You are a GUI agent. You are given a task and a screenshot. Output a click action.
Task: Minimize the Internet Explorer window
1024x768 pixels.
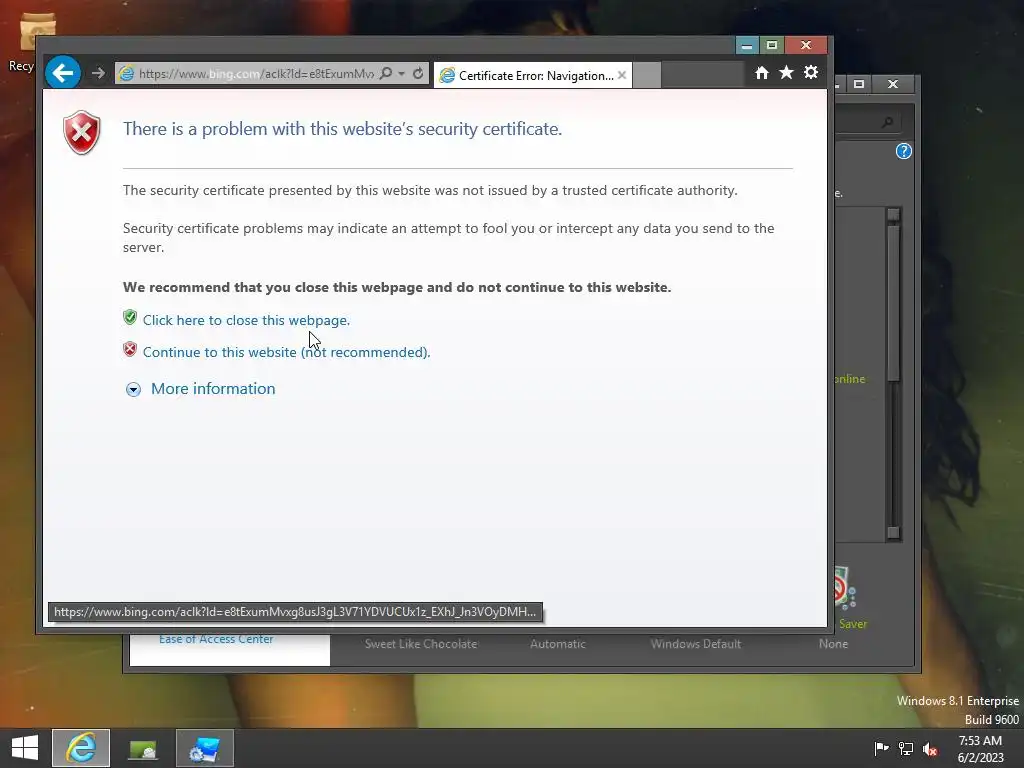click(747, 46)
